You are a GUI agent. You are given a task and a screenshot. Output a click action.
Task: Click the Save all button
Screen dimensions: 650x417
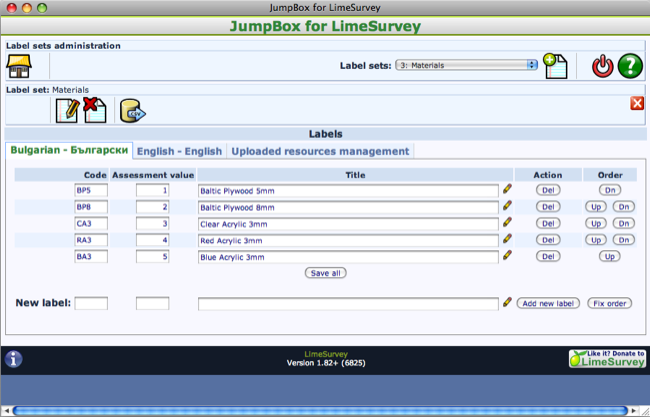tap(325, 273)
